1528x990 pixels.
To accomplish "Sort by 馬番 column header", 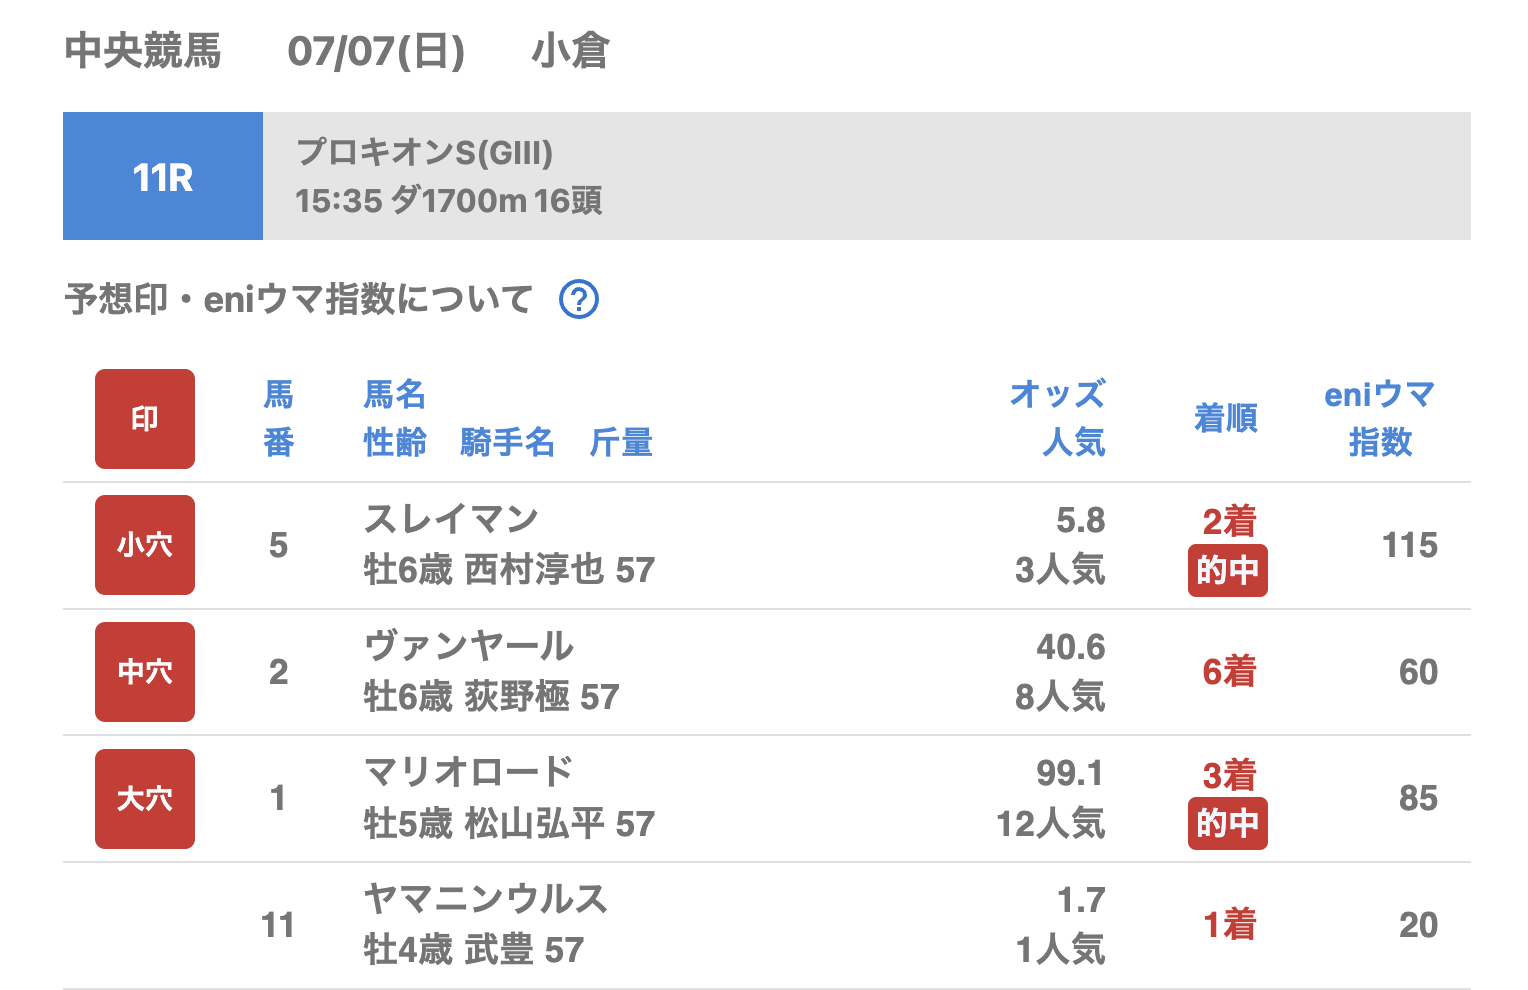I will point(278,418).
